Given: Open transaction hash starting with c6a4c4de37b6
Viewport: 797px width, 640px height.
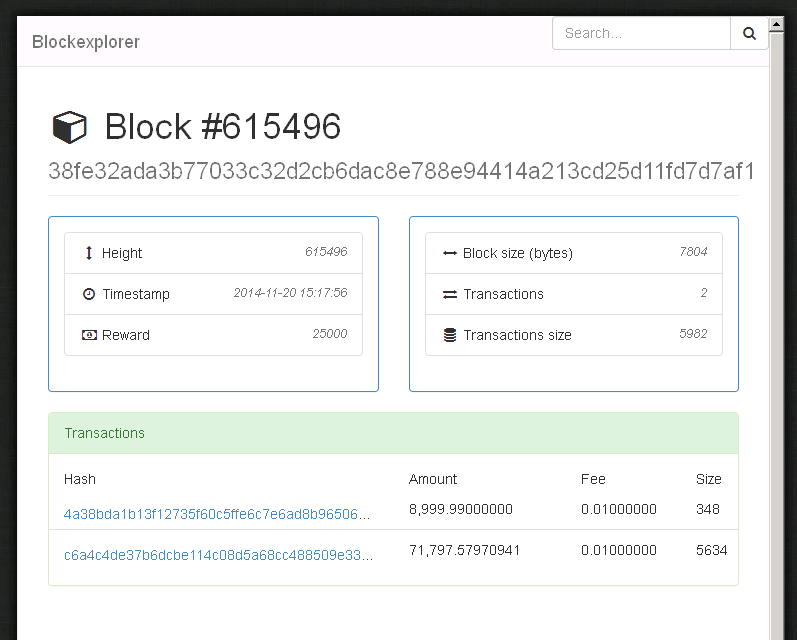Looking at the screenshot, I should click(219, 555).
